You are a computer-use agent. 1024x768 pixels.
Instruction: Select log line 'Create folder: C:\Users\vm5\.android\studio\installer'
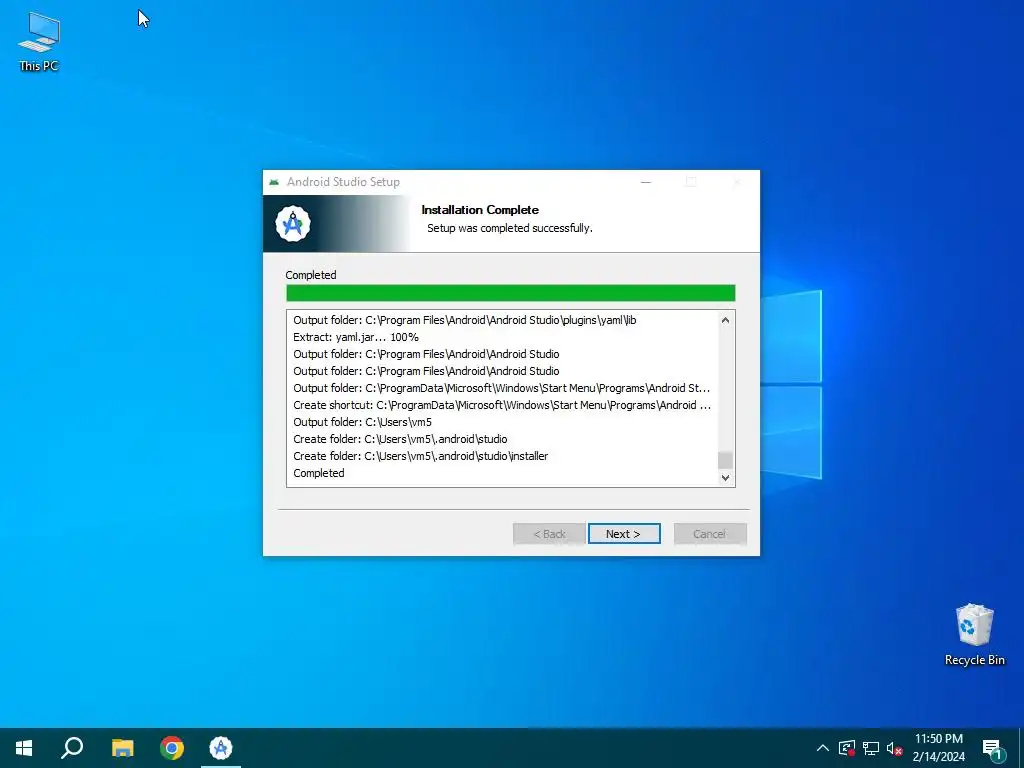click(x=421, y=456)
